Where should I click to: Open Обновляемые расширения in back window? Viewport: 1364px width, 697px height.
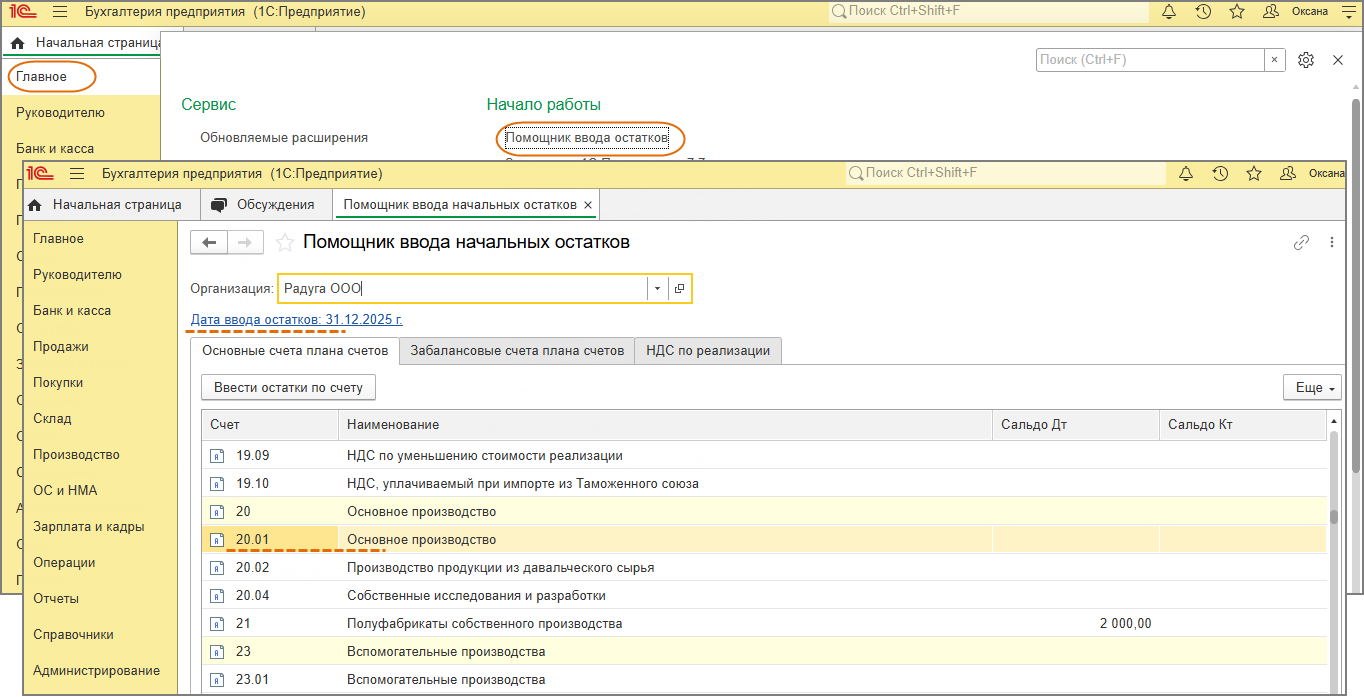[284, 138]
